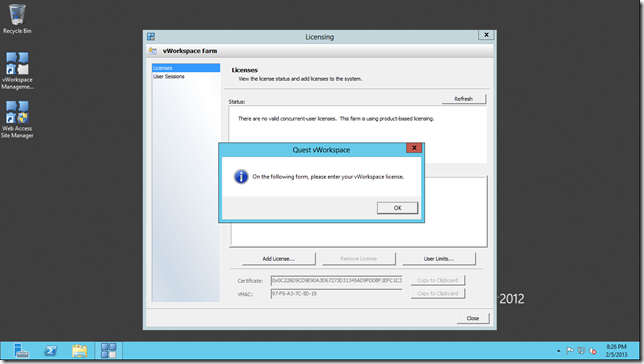The height and width of the screenshot is (364, 644).
Task: Click the Licensing window title icon
Action: tap(151, 37)
